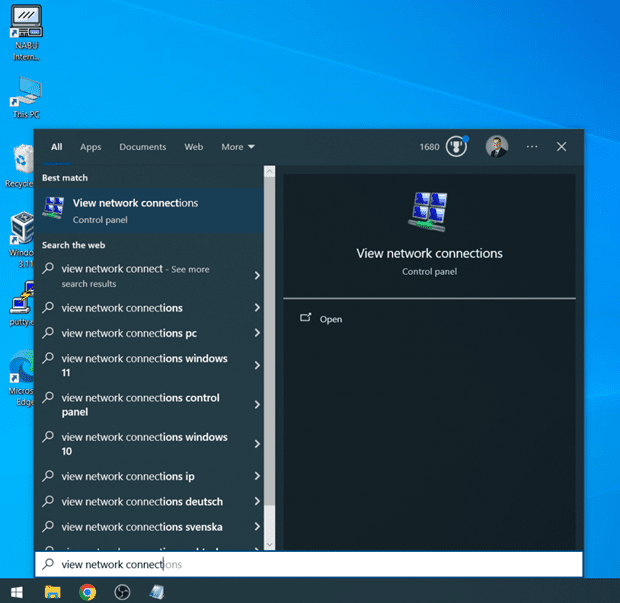Expand 'view network connections svenska' chevron
620x603 pixels.
pos(257,526)
